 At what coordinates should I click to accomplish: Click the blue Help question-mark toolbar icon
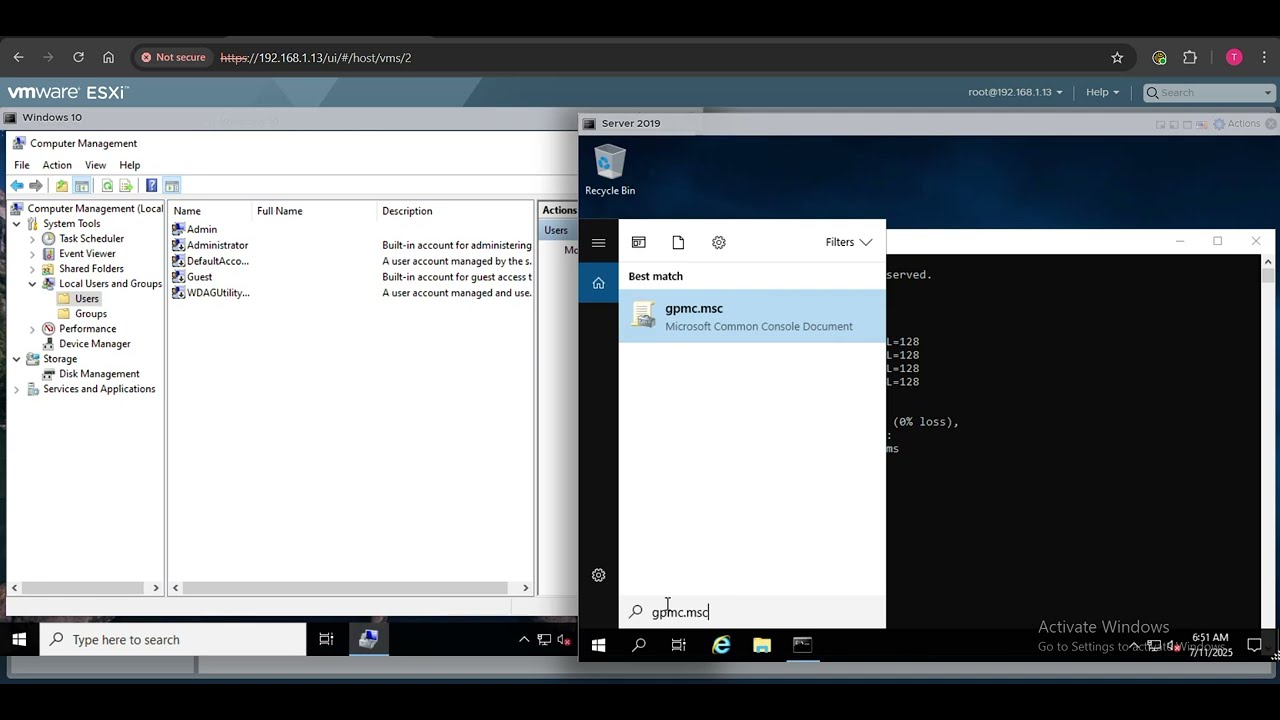(x=151, y=186)
